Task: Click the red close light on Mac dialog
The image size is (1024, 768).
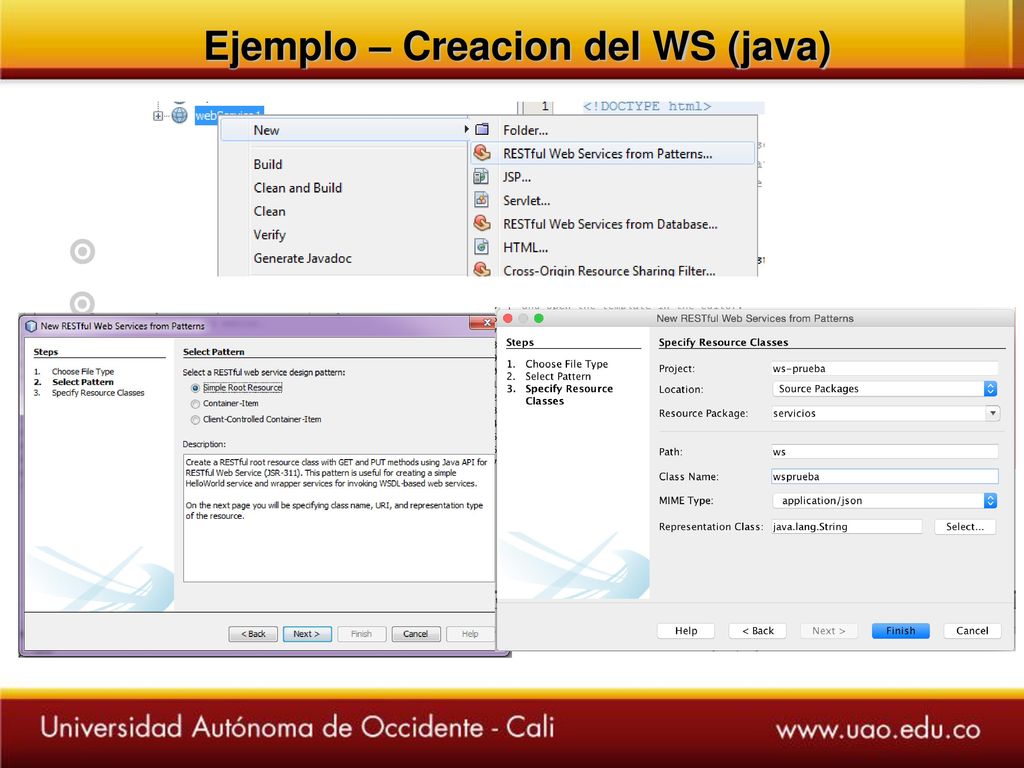Action: 507,318
